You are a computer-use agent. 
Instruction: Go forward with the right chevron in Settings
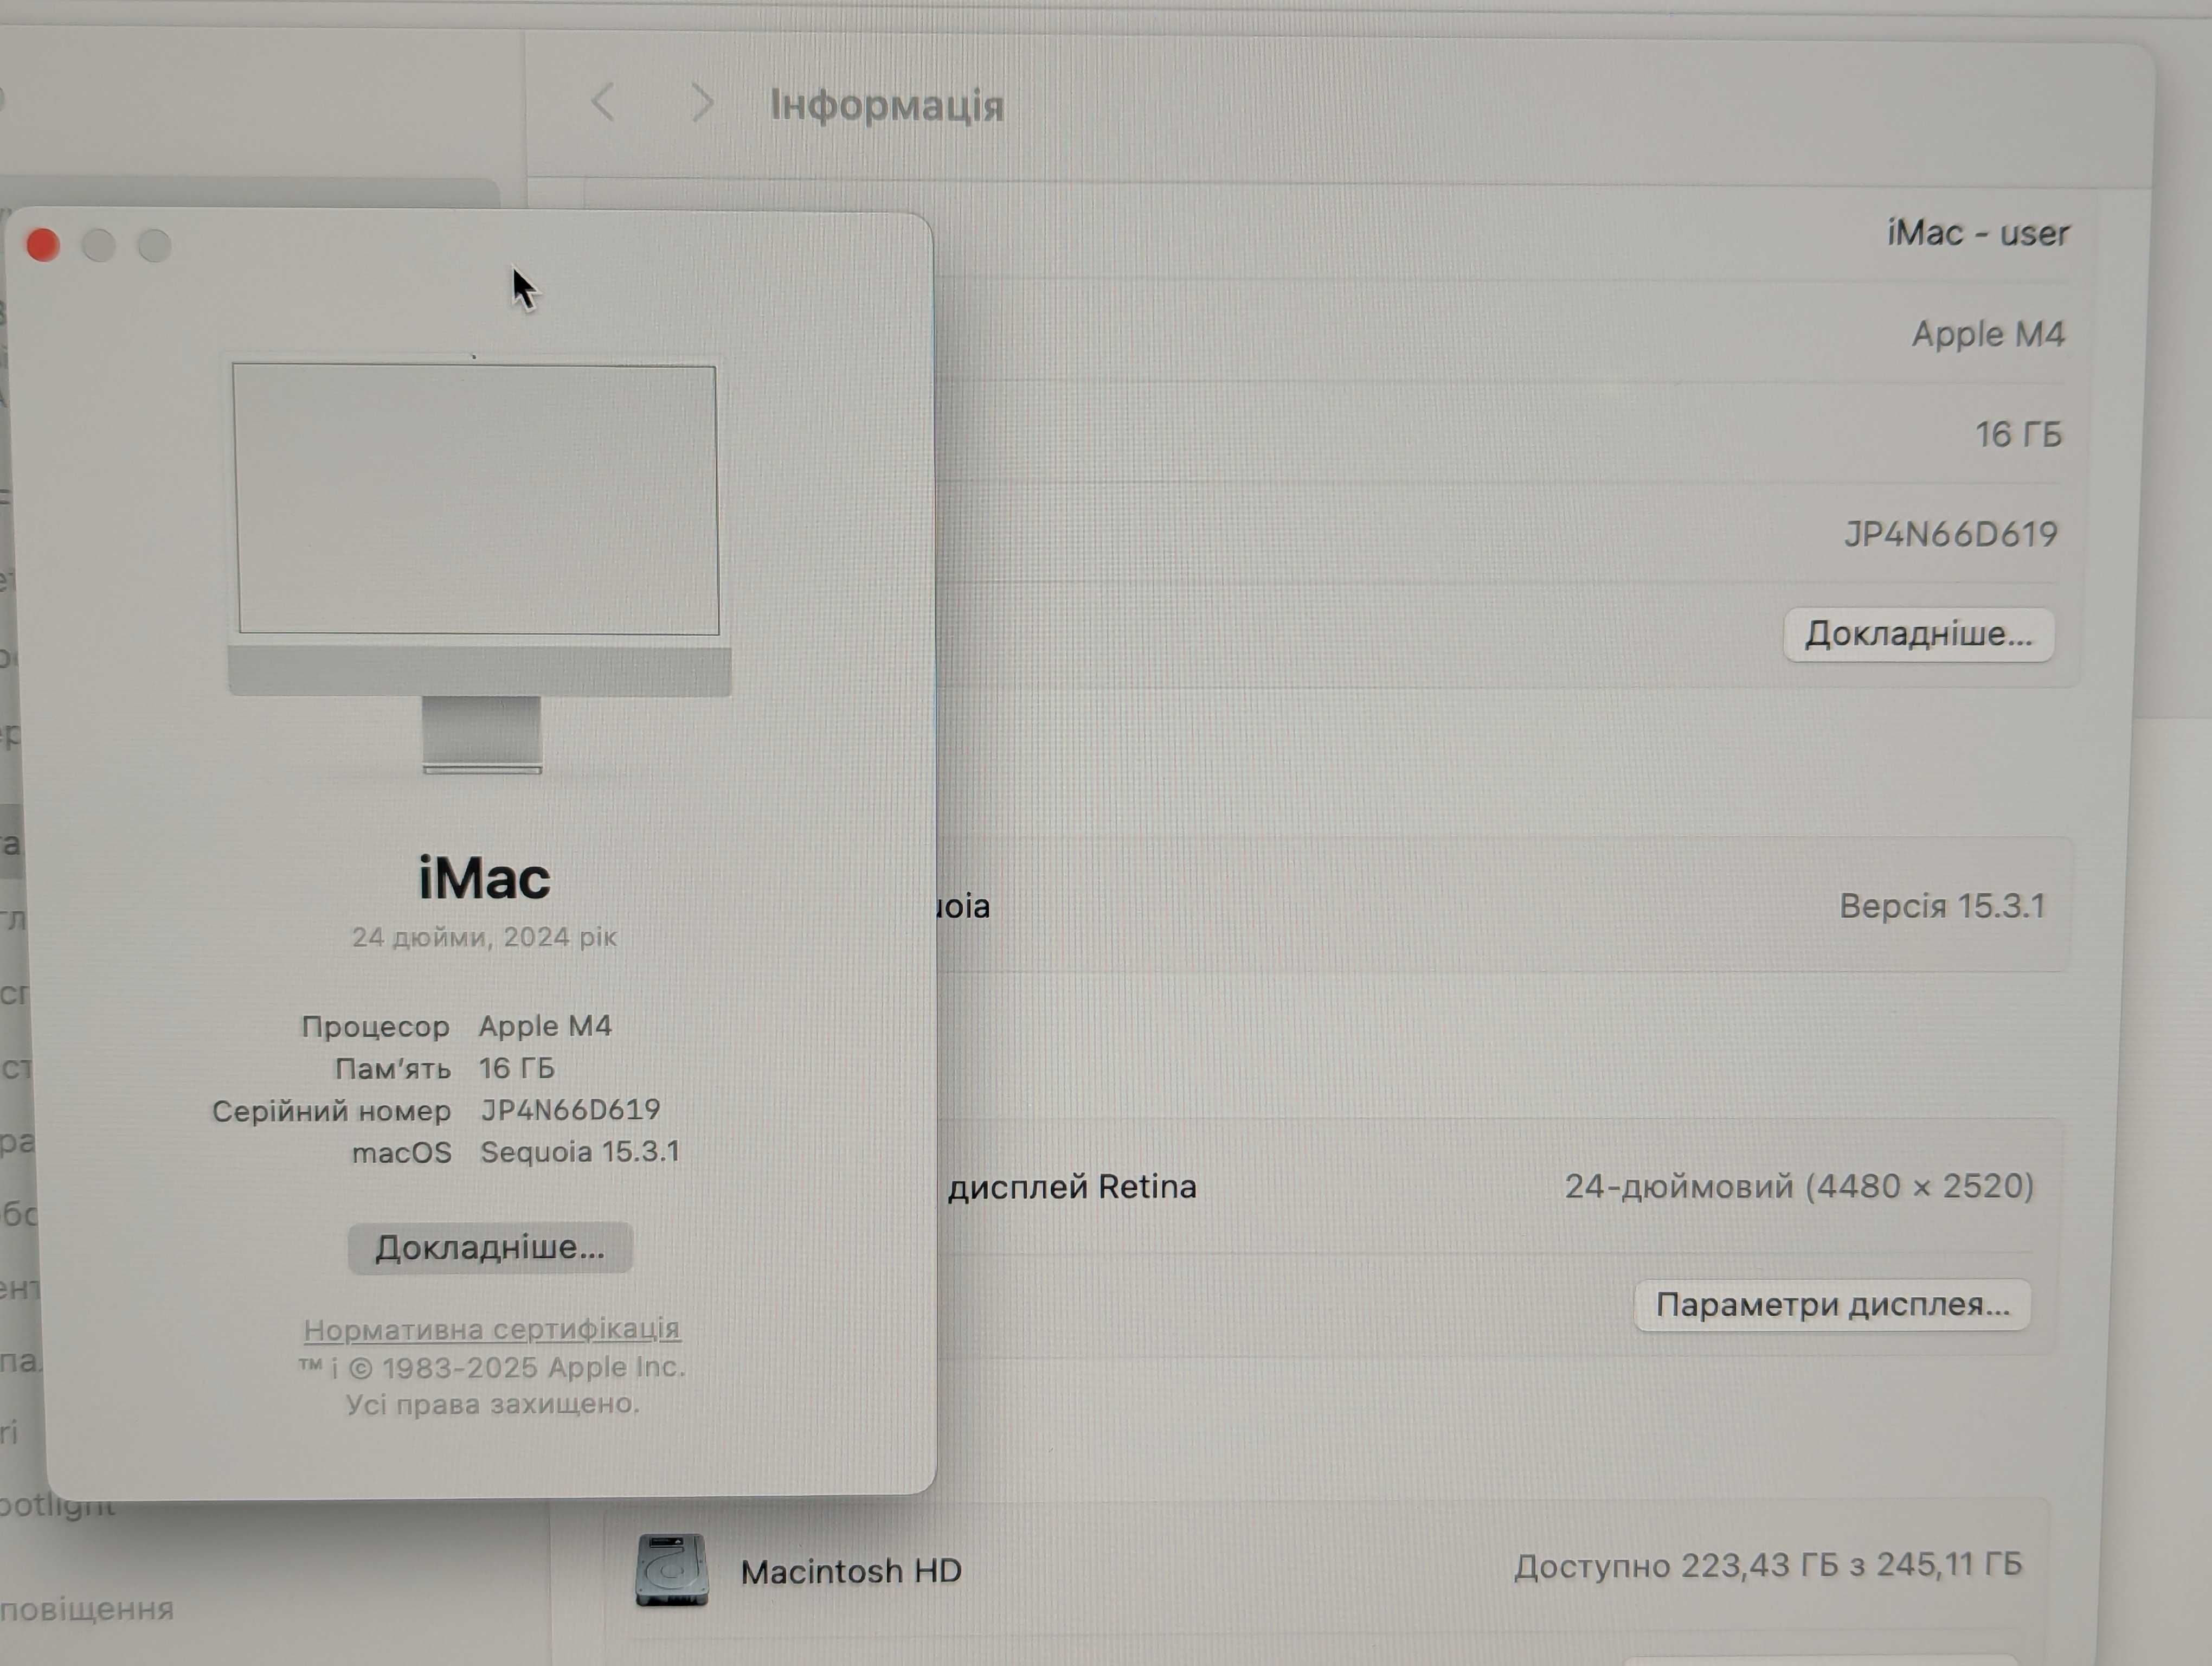pos(703,102)
